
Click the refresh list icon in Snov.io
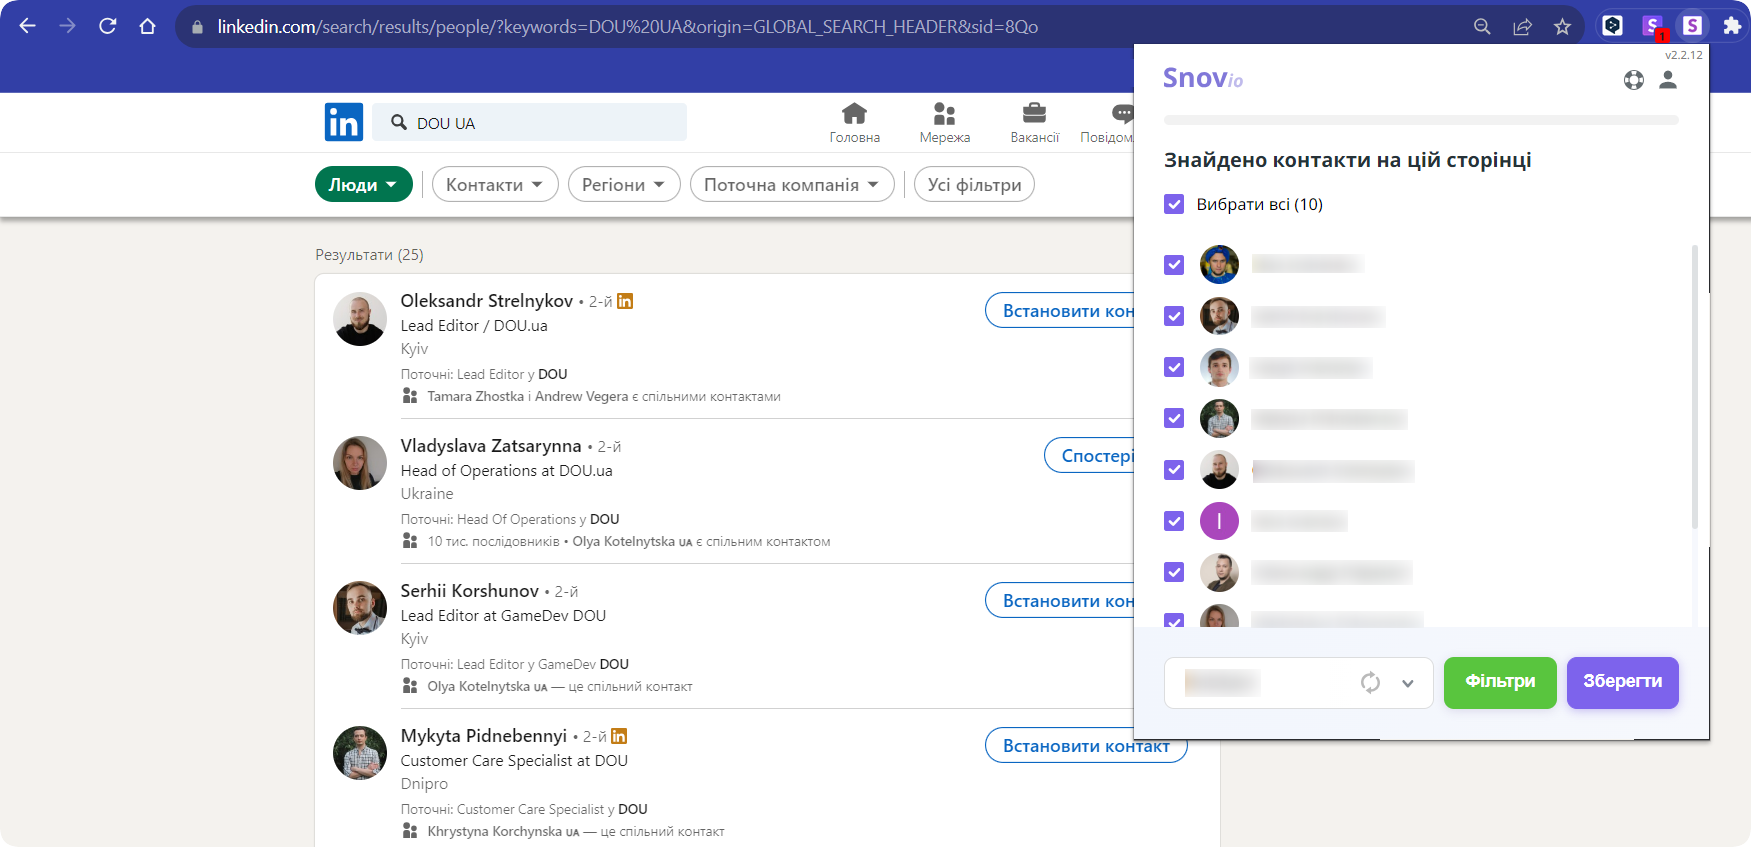[1370, 682]
